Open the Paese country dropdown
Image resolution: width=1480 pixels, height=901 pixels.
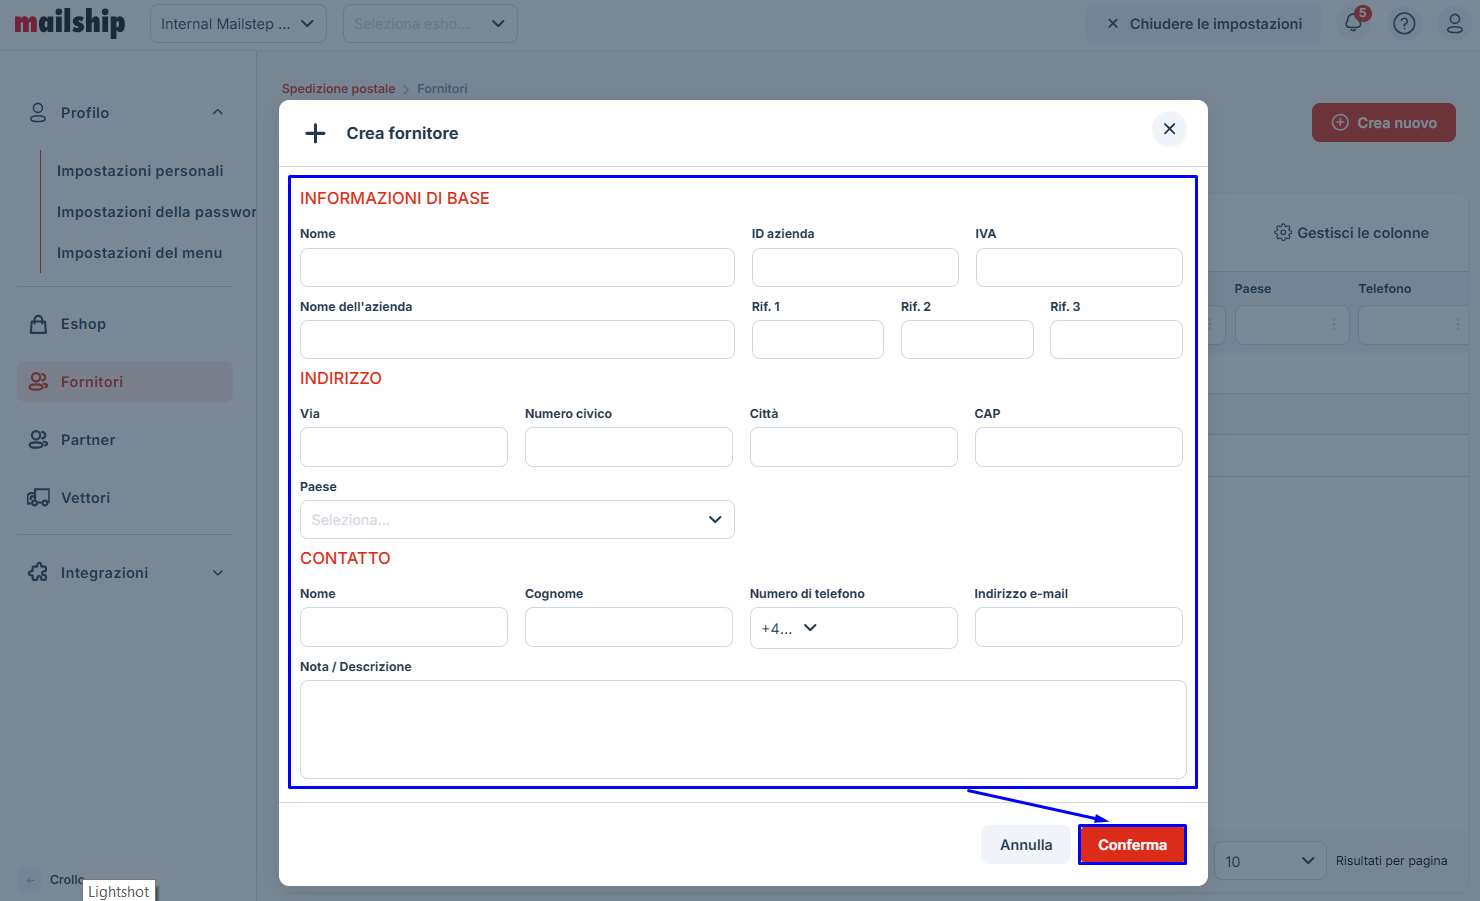pos(517,520)
